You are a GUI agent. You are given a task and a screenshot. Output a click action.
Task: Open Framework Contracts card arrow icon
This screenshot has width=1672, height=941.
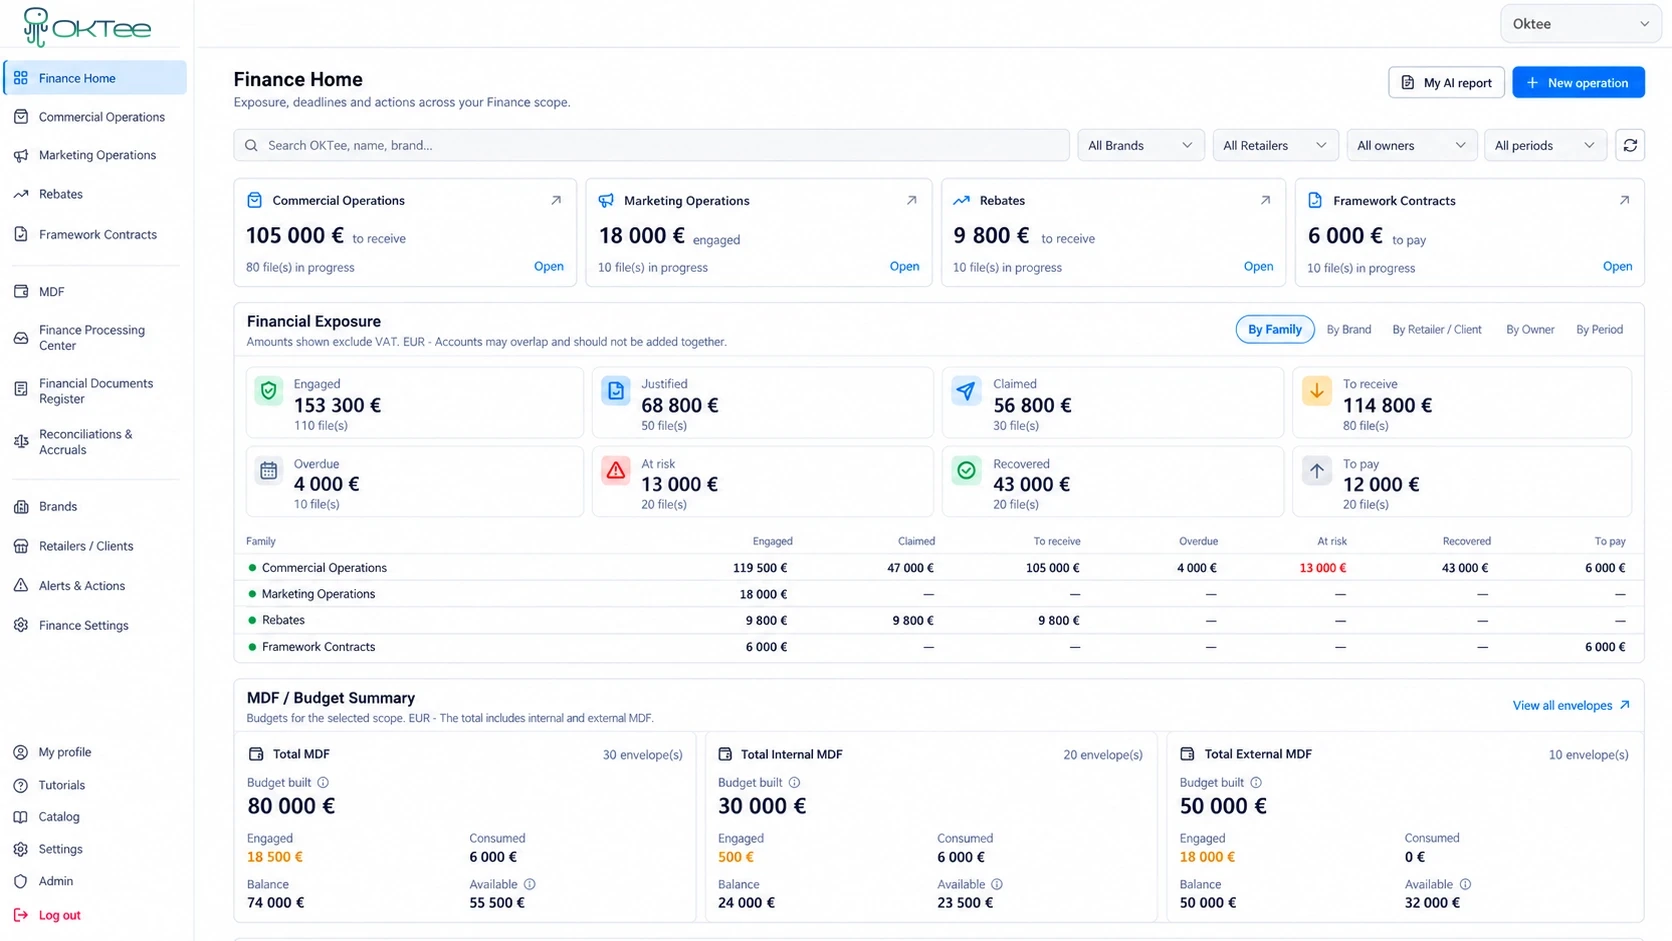tap(1624, 200)
